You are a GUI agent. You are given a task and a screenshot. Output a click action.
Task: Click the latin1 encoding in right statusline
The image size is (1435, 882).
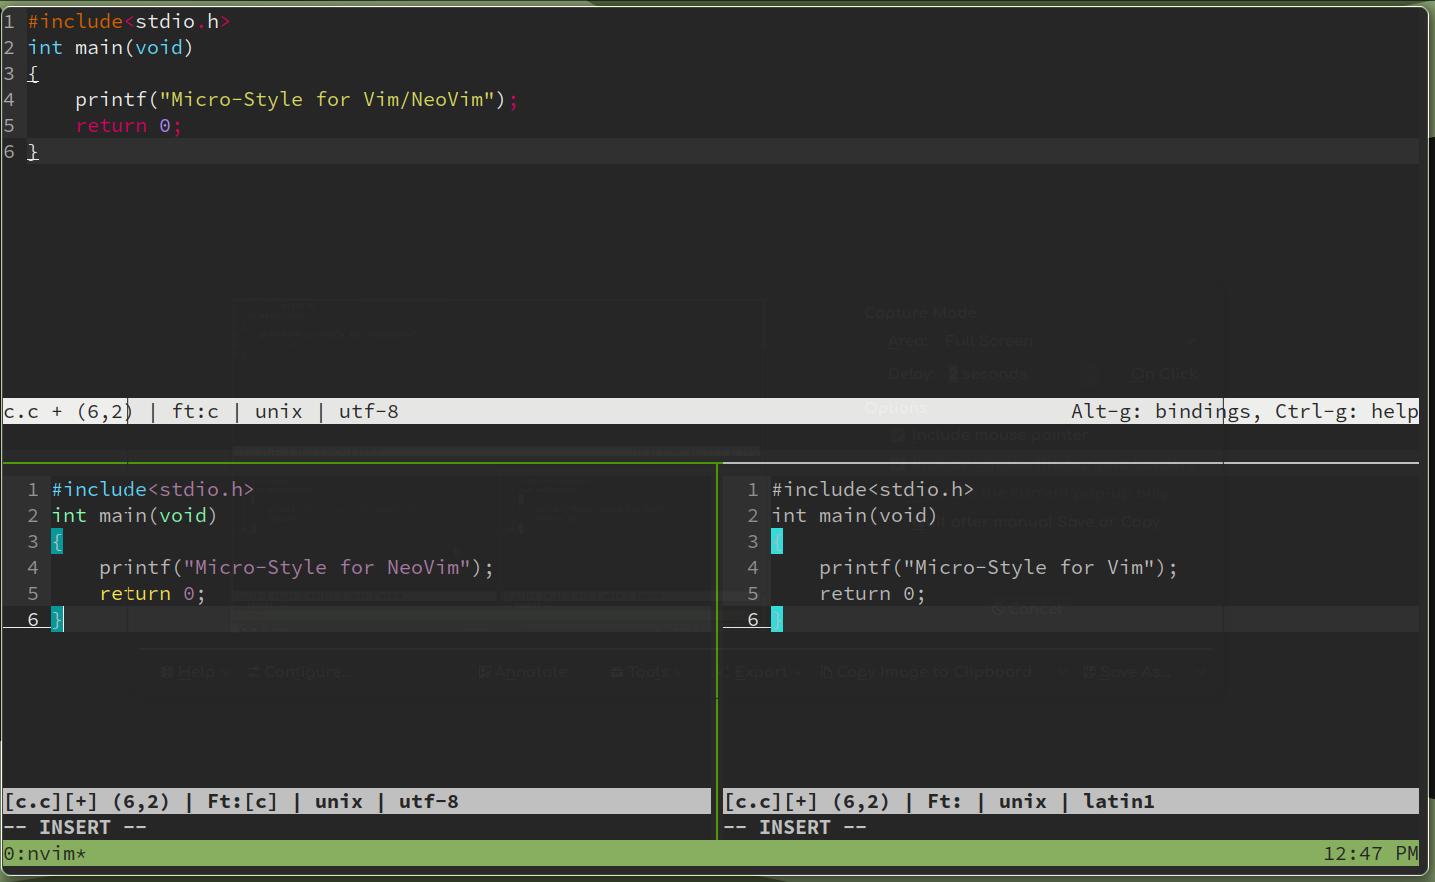1118,801
